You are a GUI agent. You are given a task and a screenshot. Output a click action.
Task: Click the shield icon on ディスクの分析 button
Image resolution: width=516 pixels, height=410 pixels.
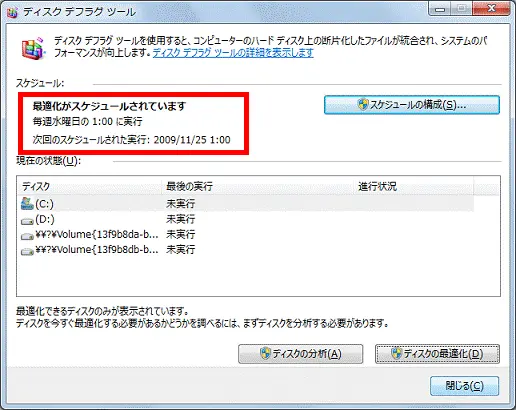(265, 354)
